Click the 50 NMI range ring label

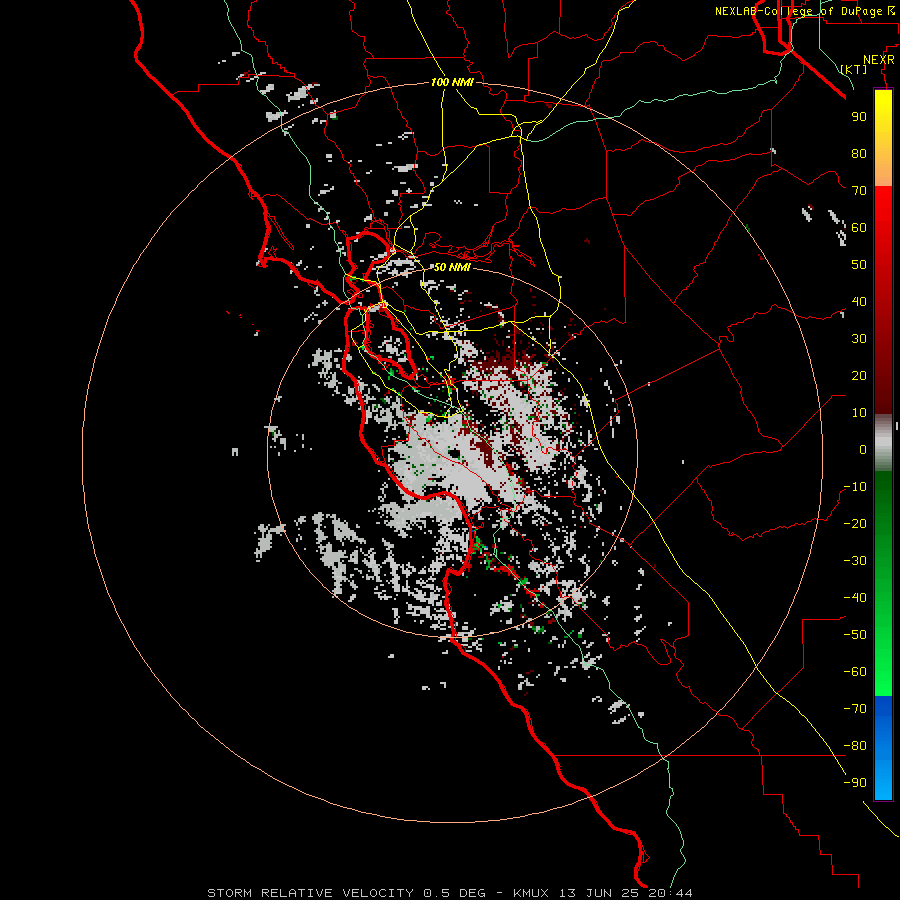tap(452, 267)
